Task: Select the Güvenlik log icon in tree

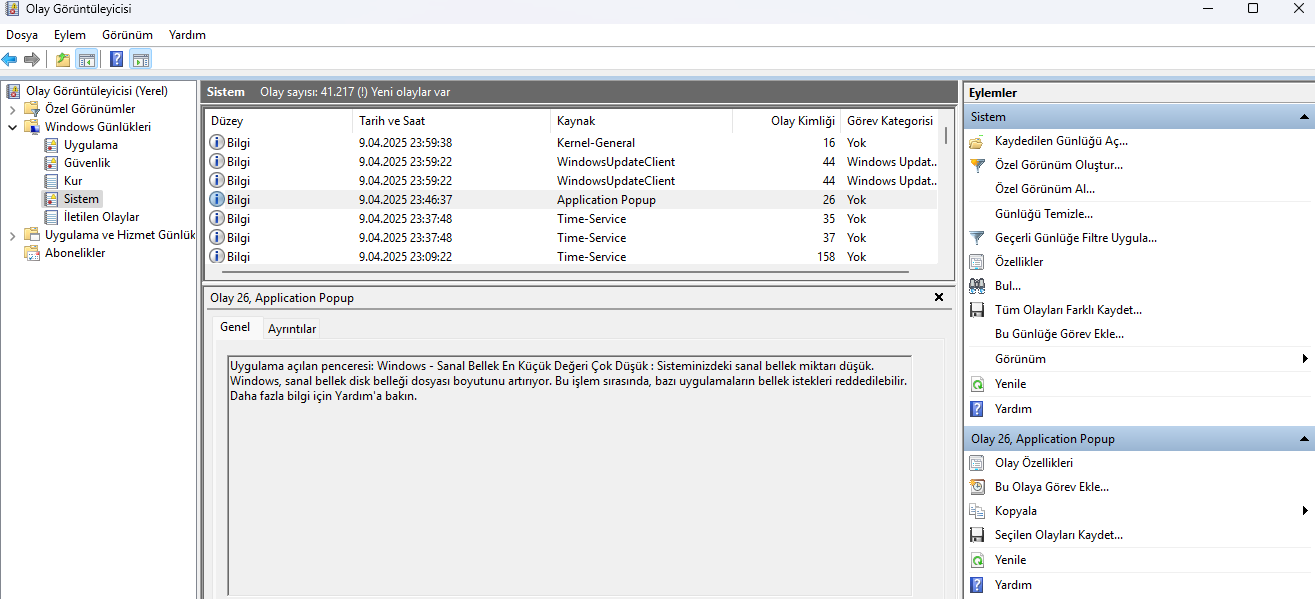Action: pyautogui.click(x=52, y=163)
